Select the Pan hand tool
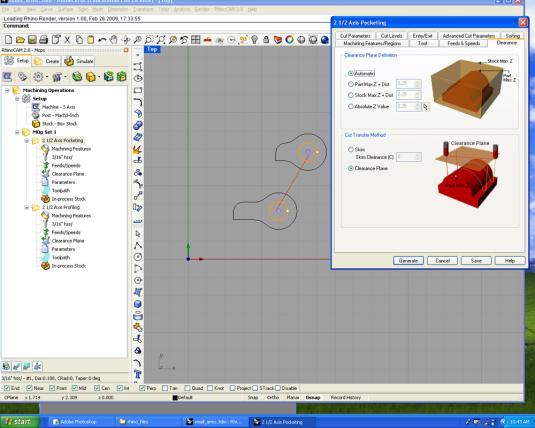This screenshot has width=535, height=428. pyautogui.click(x=114, y=40)
